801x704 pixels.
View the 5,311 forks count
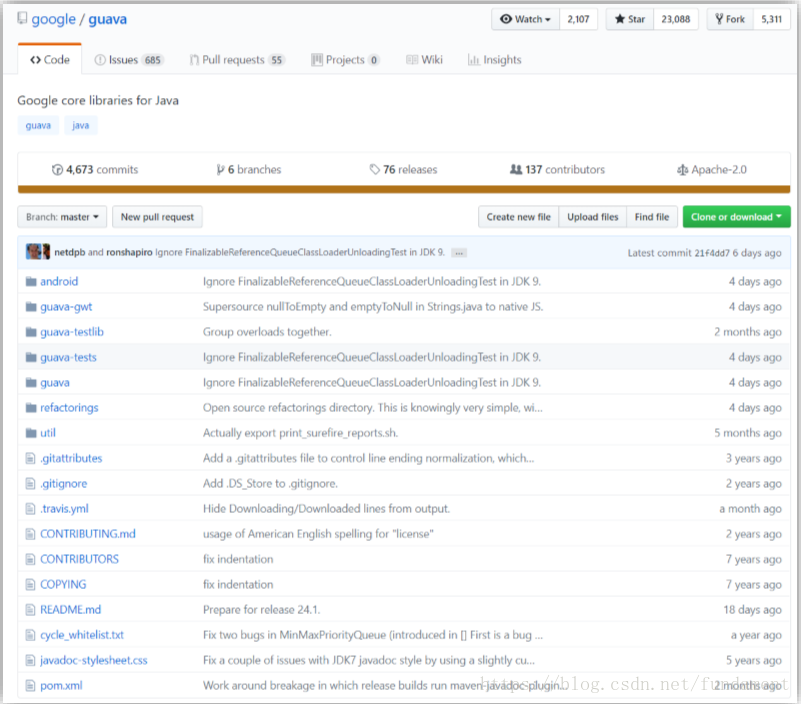(x=771, y=19)
